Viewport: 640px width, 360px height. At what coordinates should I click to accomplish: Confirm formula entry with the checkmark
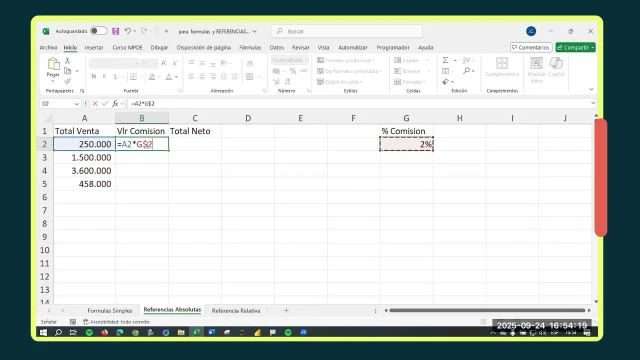(x=104, y=104)
